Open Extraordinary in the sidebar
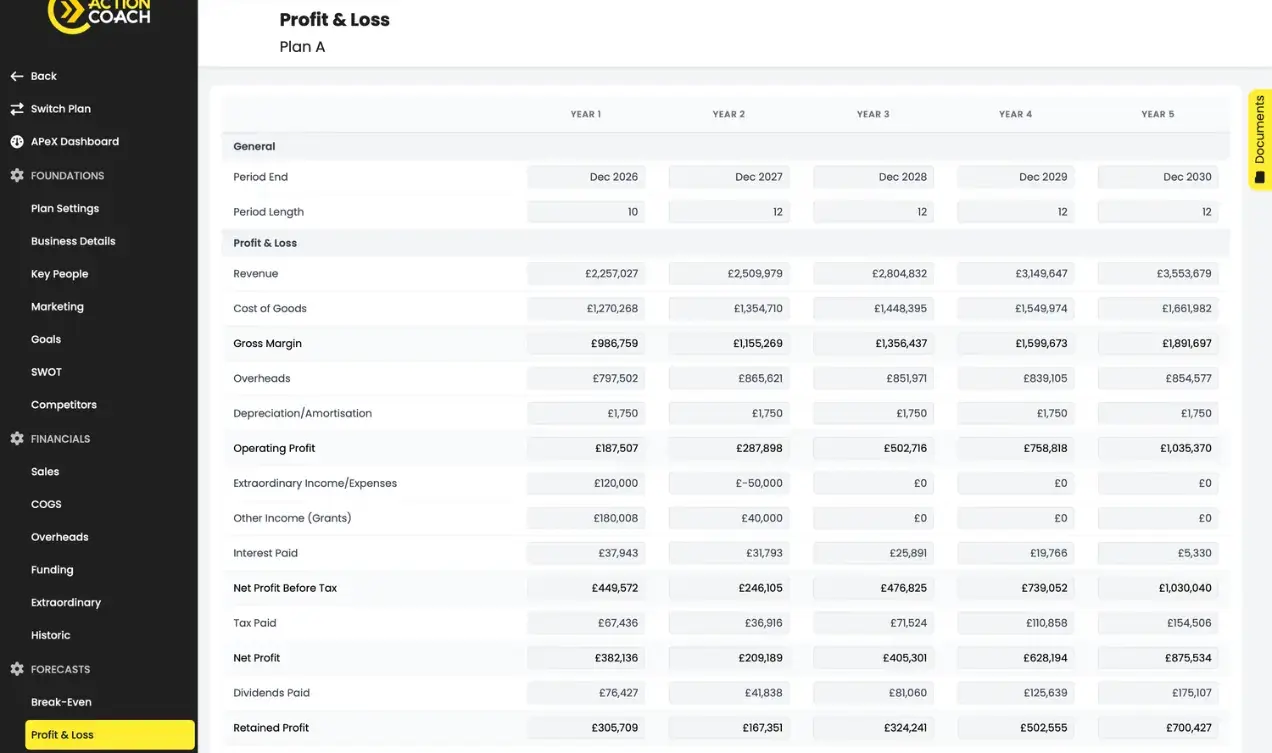 coord(66,603)
